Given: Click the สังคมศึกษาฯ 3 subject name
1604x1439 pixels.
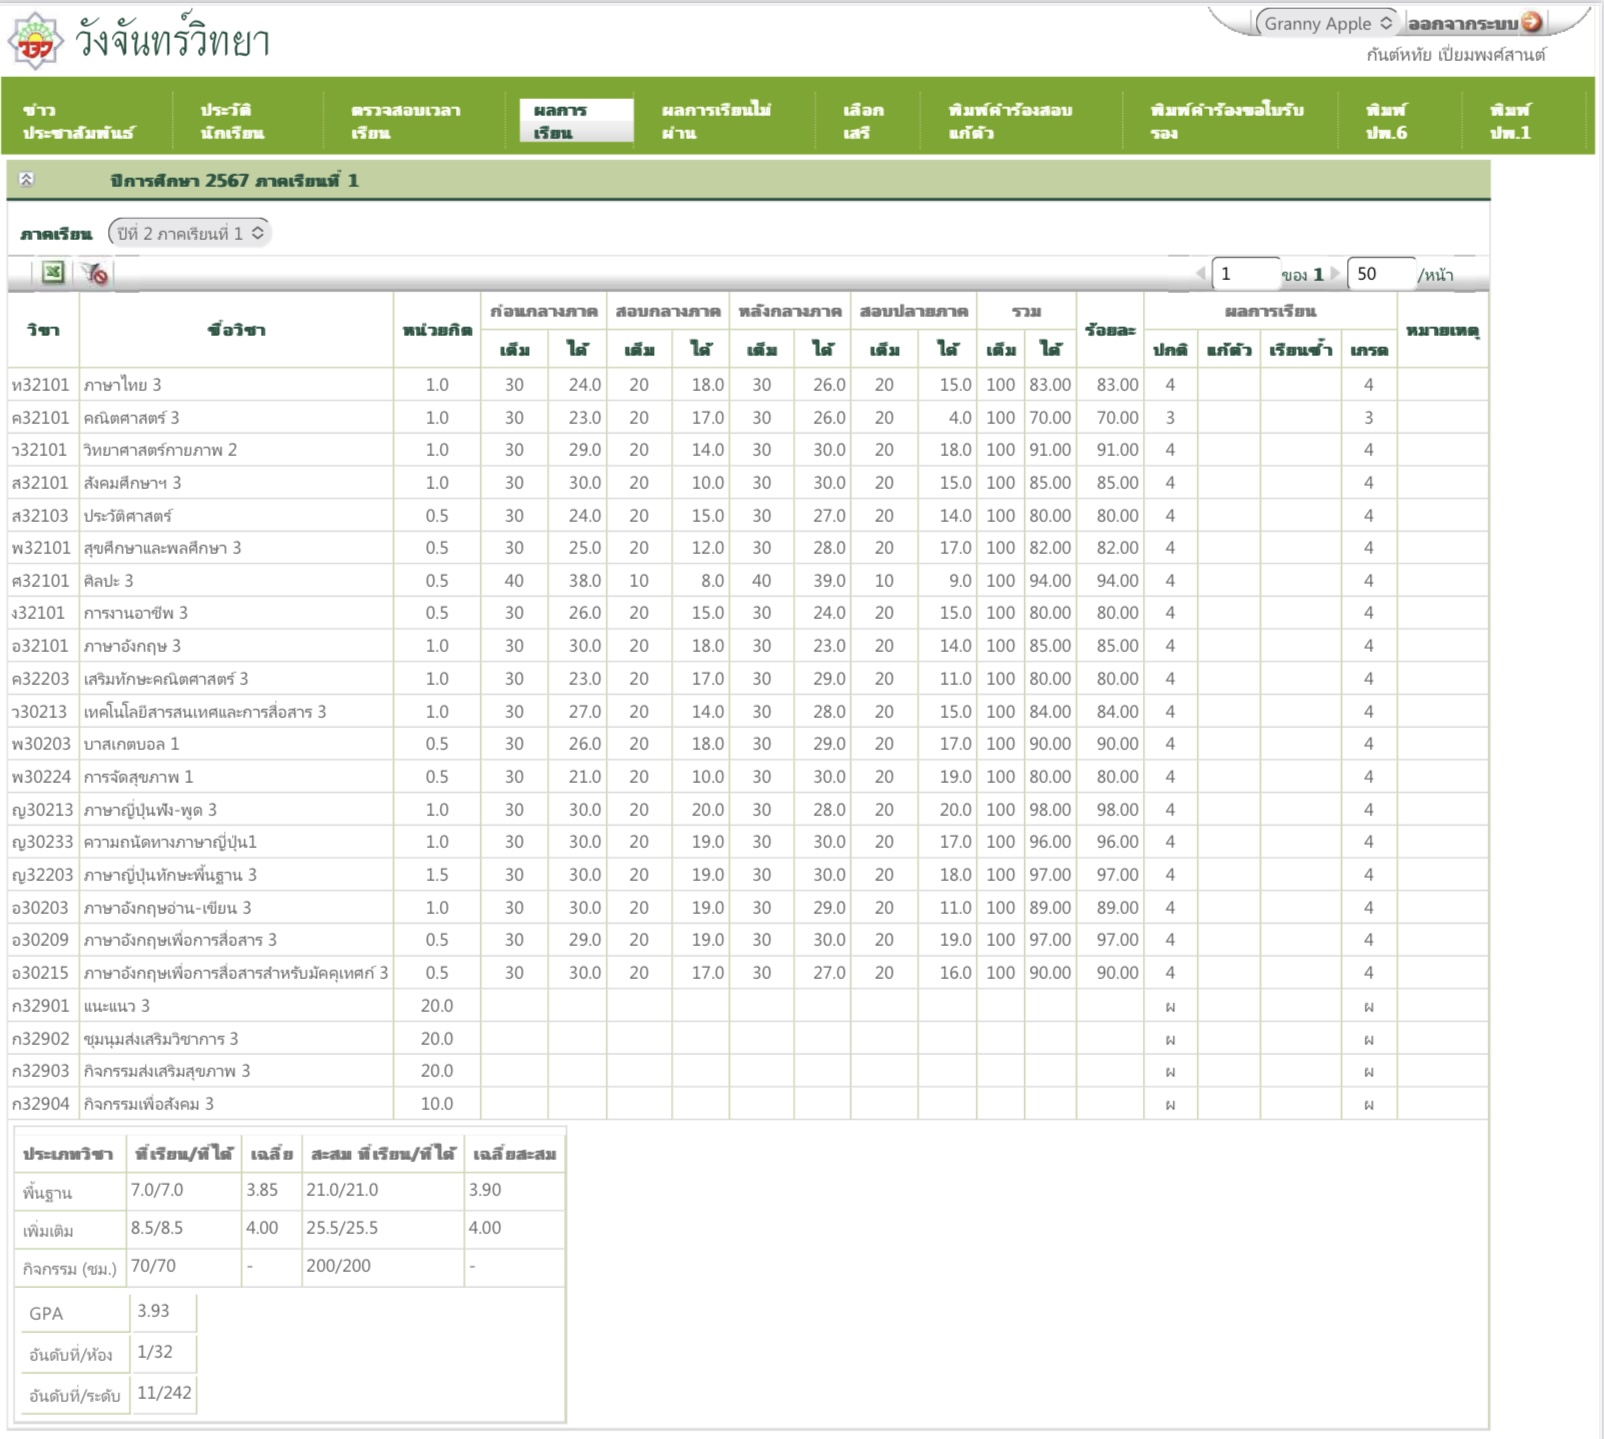Looking at the screenshot, I should pyautogui.click(x=132, y=483).
